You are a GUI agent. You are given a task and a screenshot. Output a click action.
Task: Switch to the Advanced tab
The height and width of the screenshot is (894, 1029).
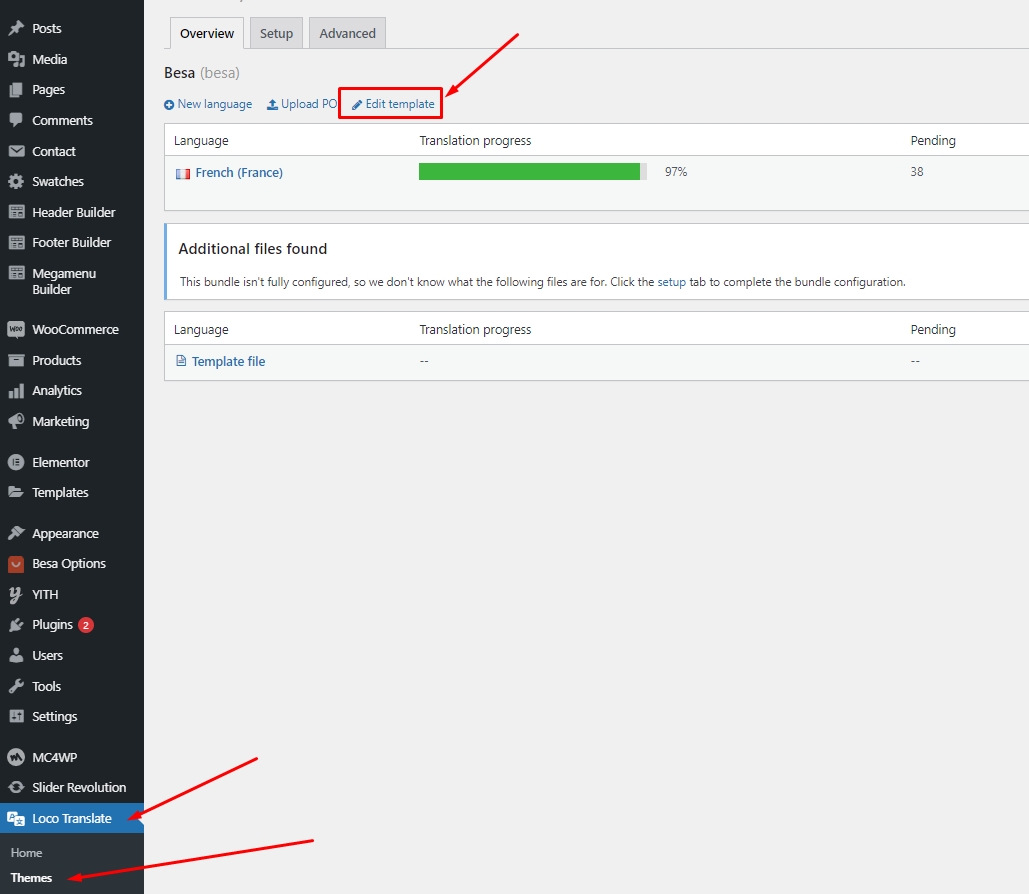347,33
